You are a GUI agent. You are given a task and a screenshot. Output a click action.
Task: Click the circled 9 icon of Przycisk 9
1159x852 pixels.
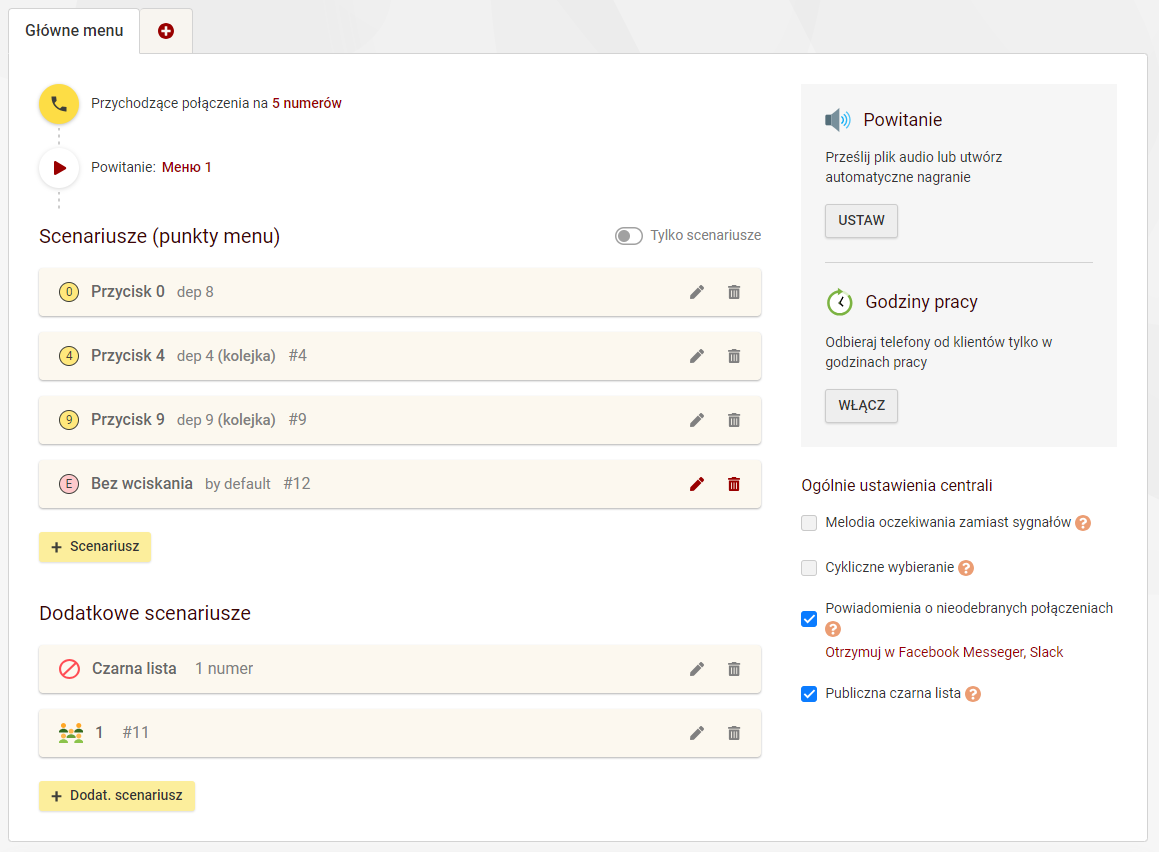click(x=69, y=420)
